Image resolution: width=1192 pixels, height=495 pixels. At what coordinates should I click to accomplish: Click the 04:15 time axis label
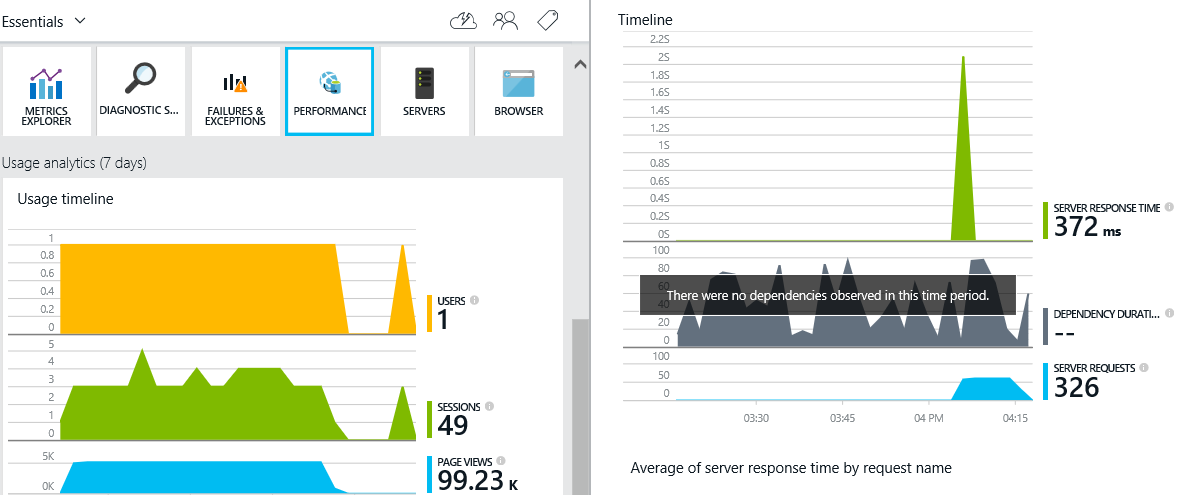pos(1016,418)
